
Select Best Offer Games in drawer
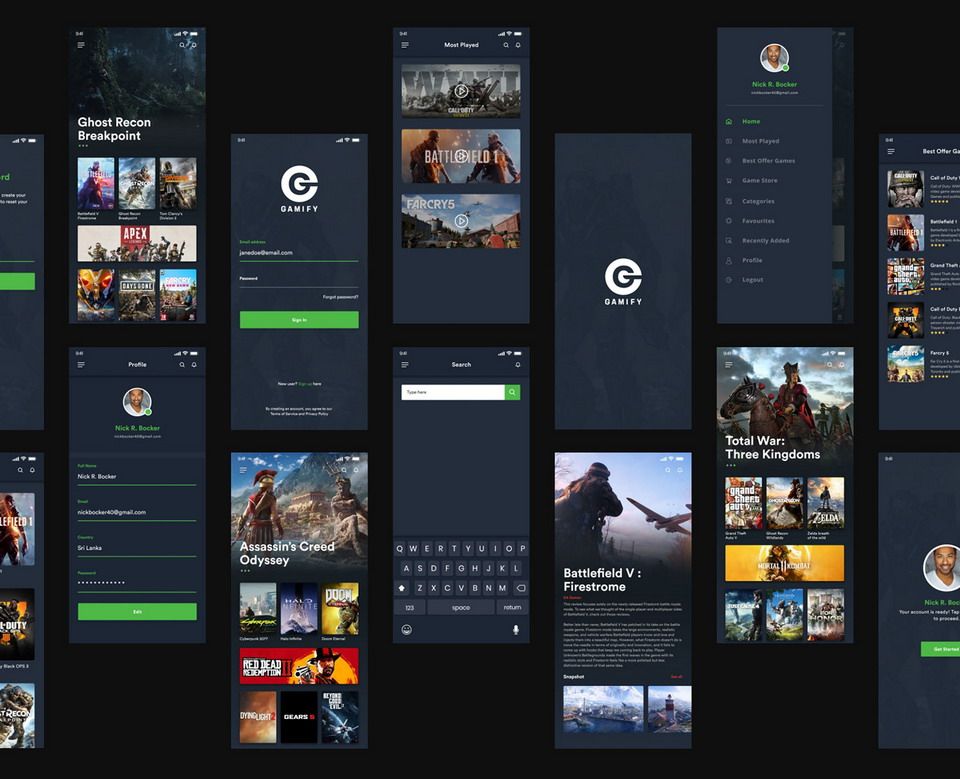click(x=768, y=161)
